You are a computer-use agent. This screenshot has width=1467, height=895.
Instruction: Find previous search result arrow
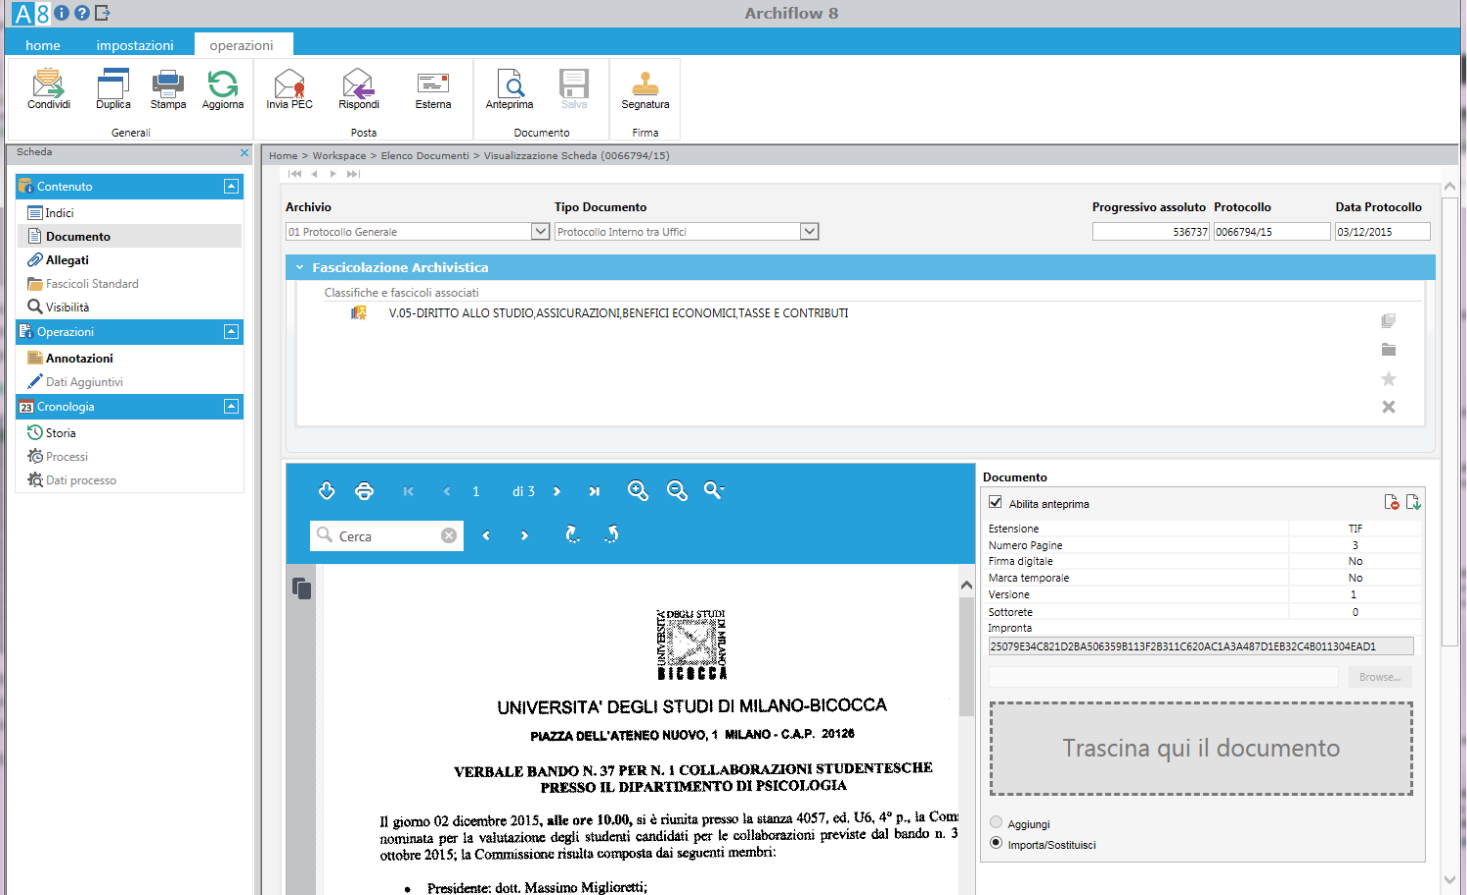point(486,536)
